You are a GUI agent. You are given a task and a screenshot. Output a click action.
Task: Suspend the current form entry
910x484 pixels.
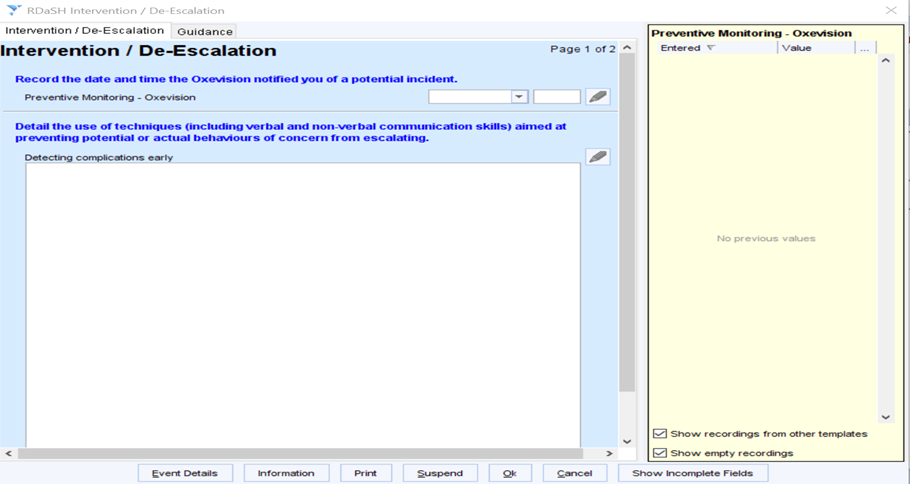click(x=440, y=473)
